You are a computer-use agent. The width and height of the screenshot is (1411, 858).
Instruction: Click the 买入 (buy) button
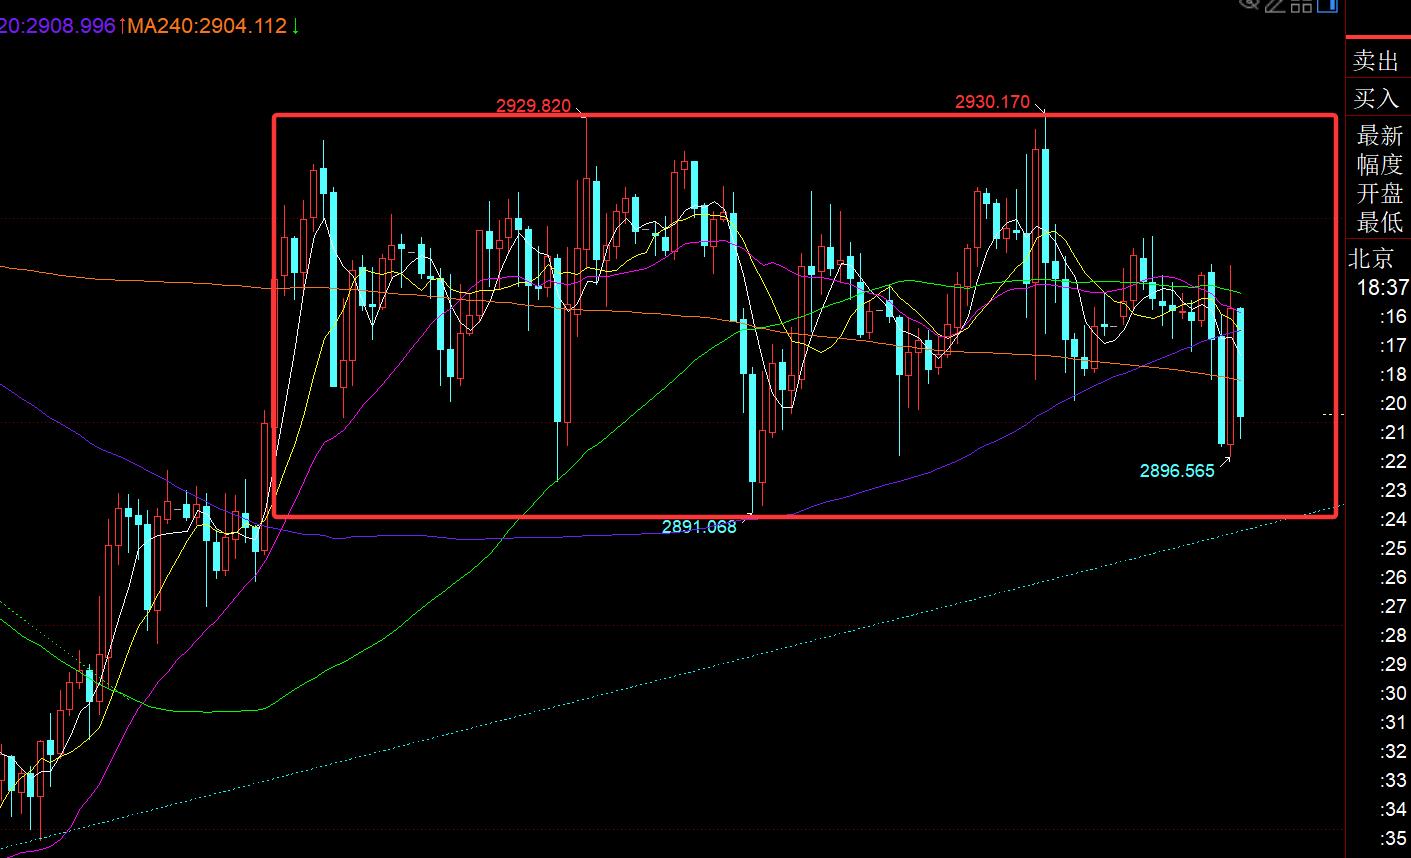click(x=1376, y=98)
